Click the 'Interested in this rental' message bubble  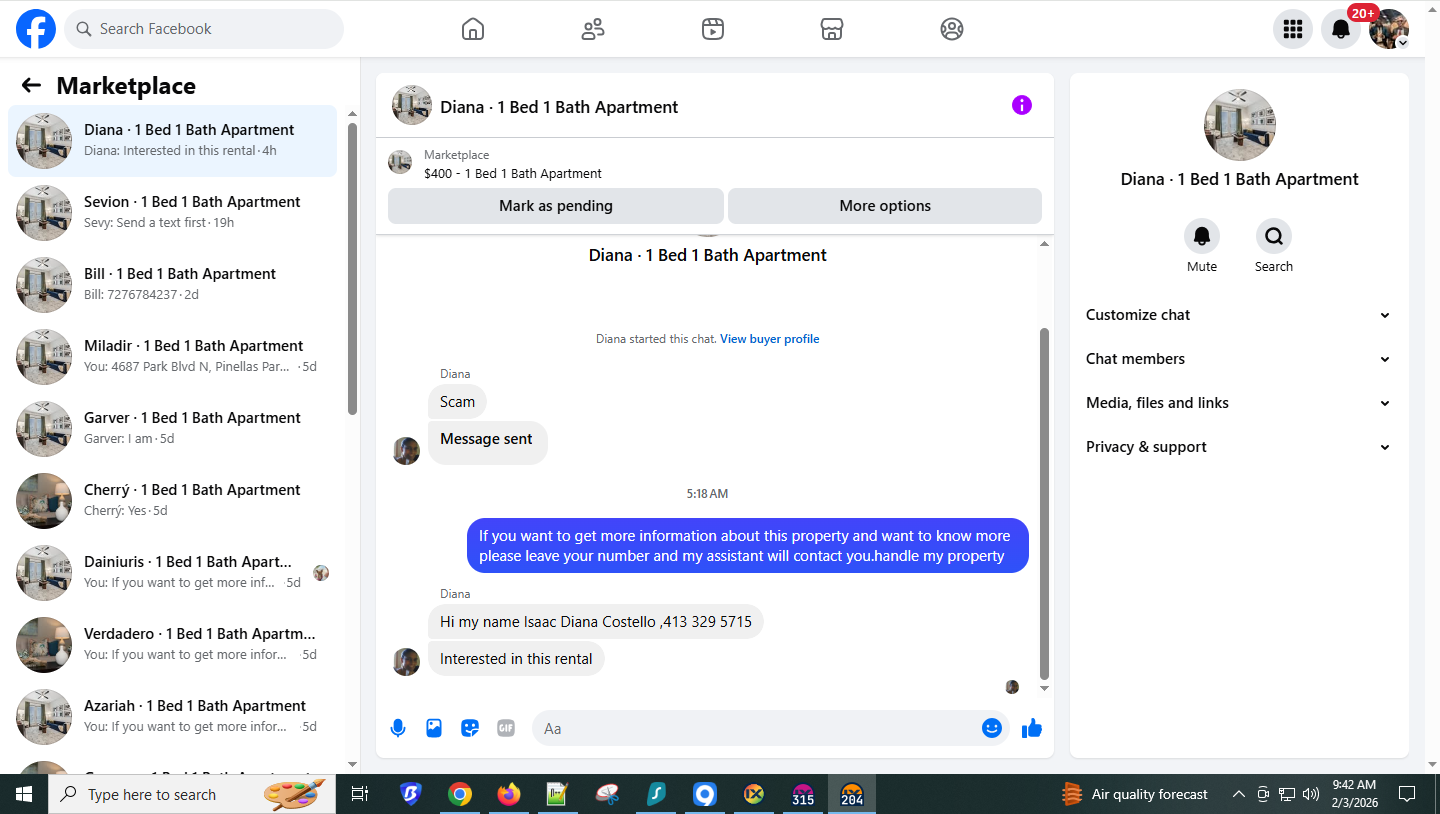[x=516, y=659]
